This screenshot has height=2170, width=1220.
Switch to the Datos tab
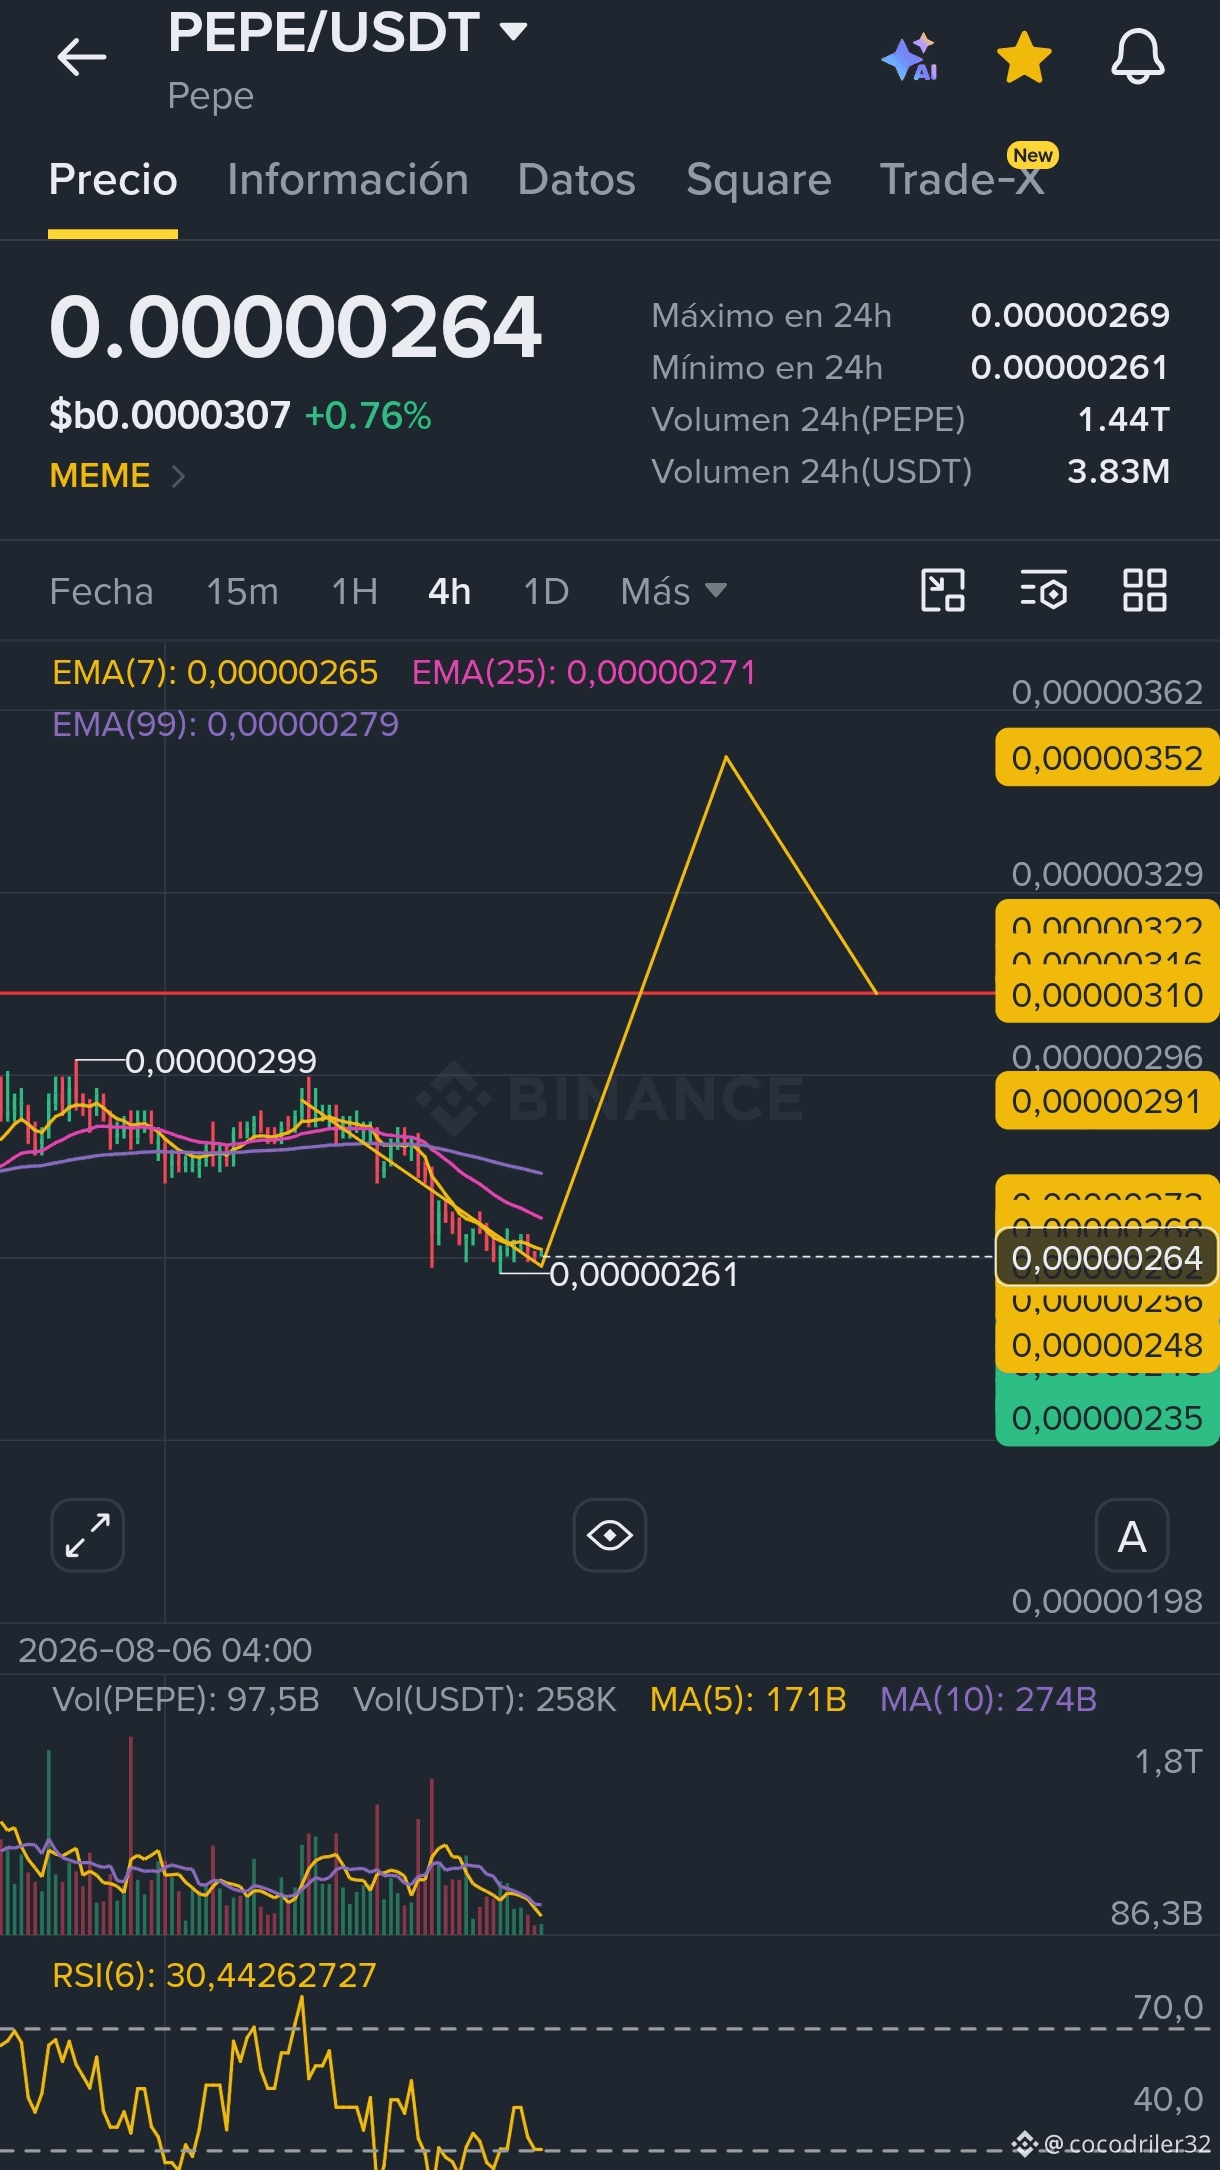(x=576, y=180)
